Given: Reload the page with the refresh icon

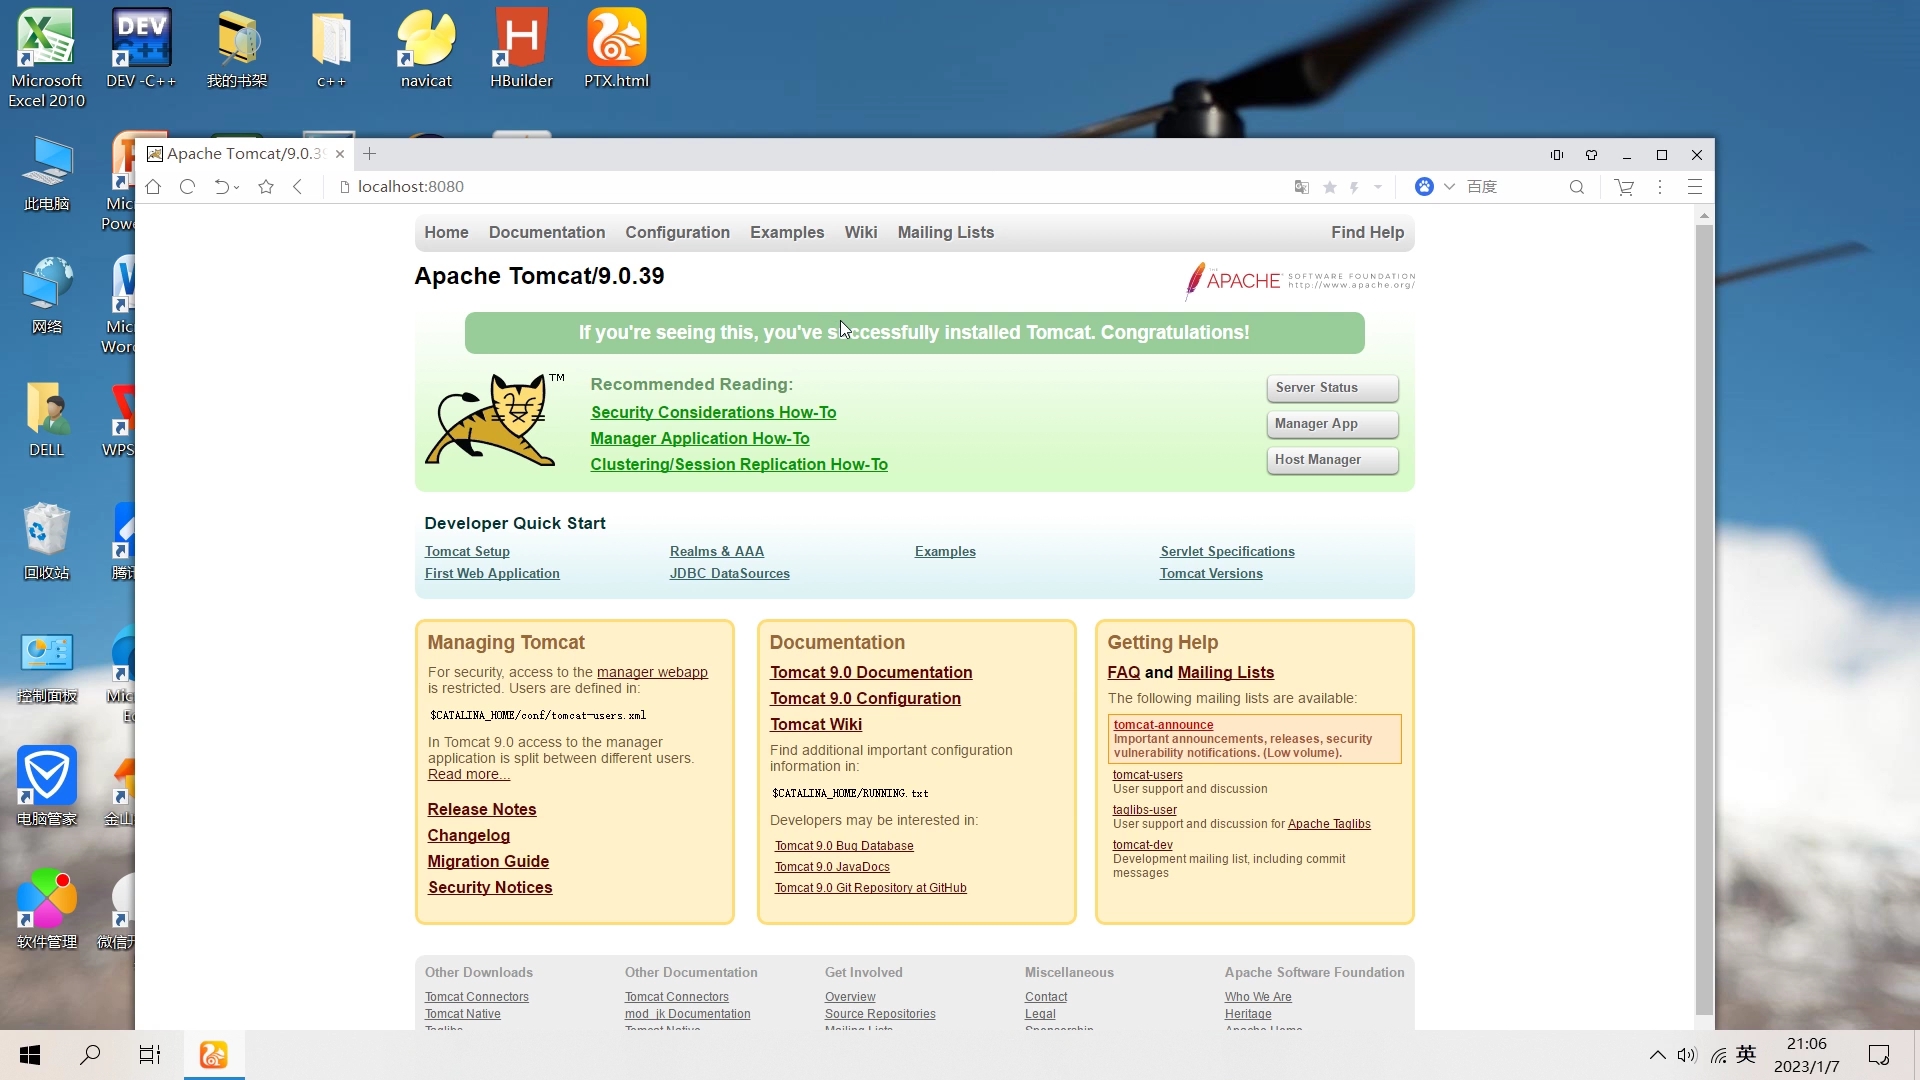Looking at the screenshot, I should coord(187,187).
